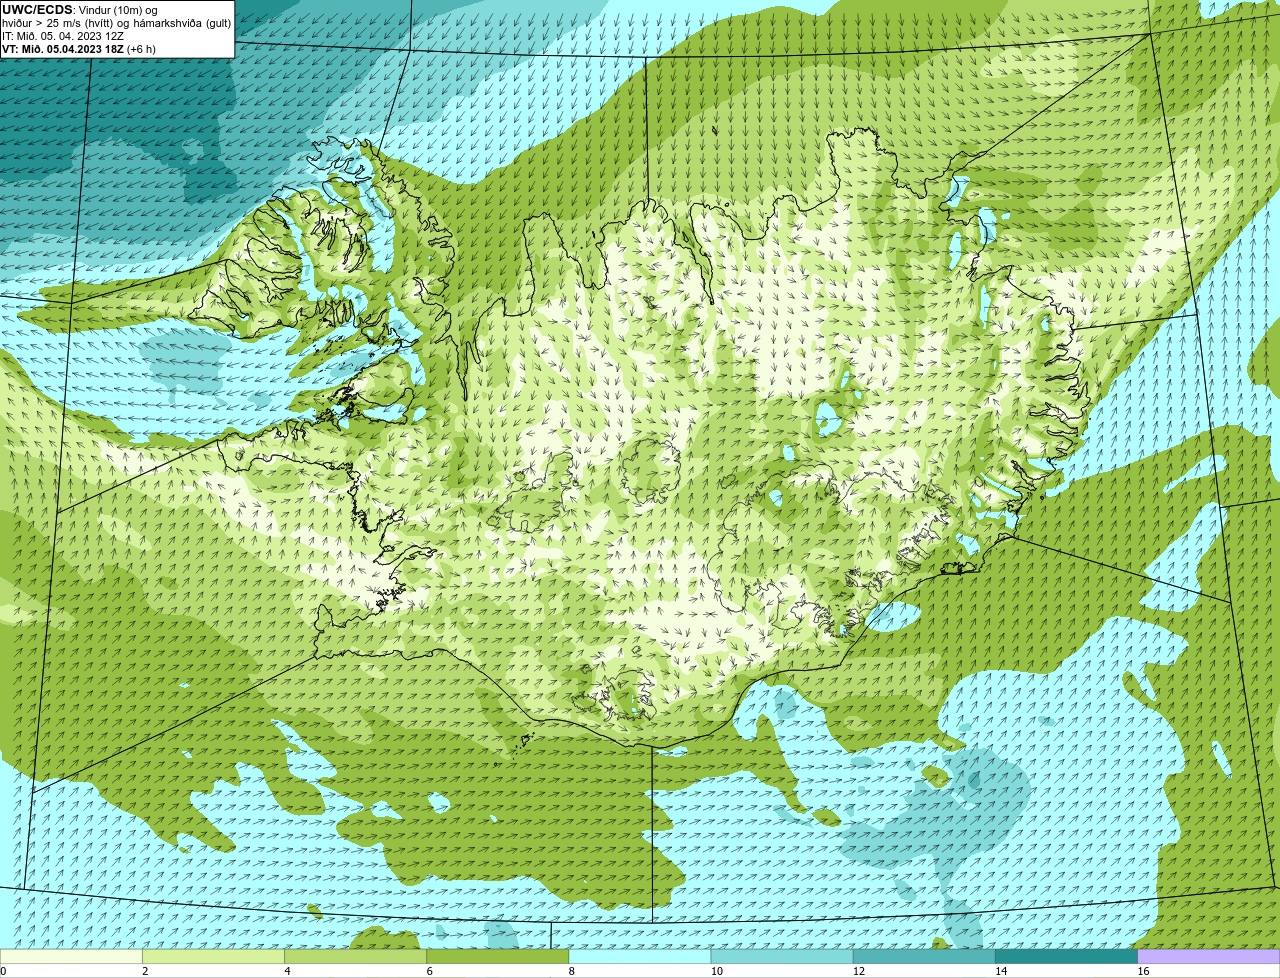The image size is (1280, 978).
Task: Click the 12–14 m/s teal legend swatch
Action: pyautogui.click(x=925, y=956)
